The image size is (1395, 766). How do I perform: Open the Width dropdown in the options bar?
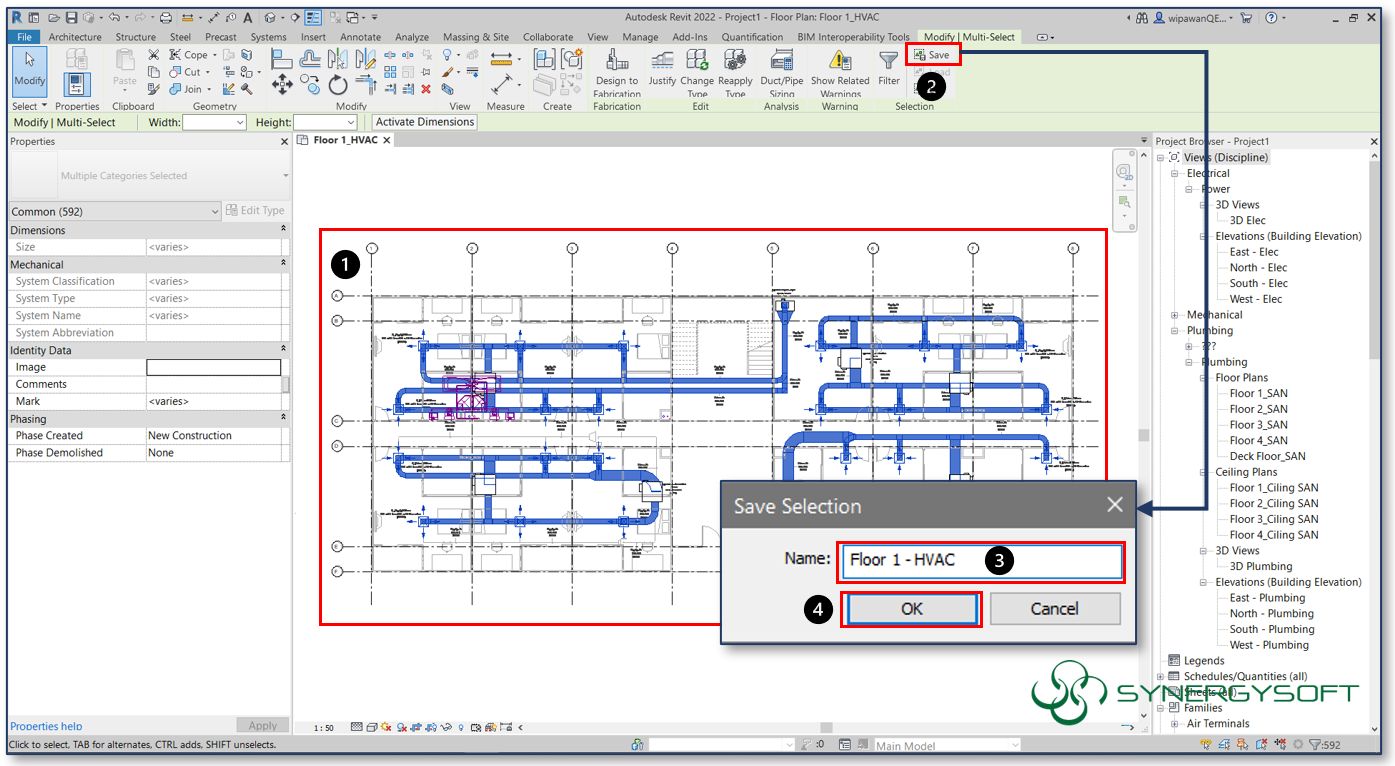[239, 122]
